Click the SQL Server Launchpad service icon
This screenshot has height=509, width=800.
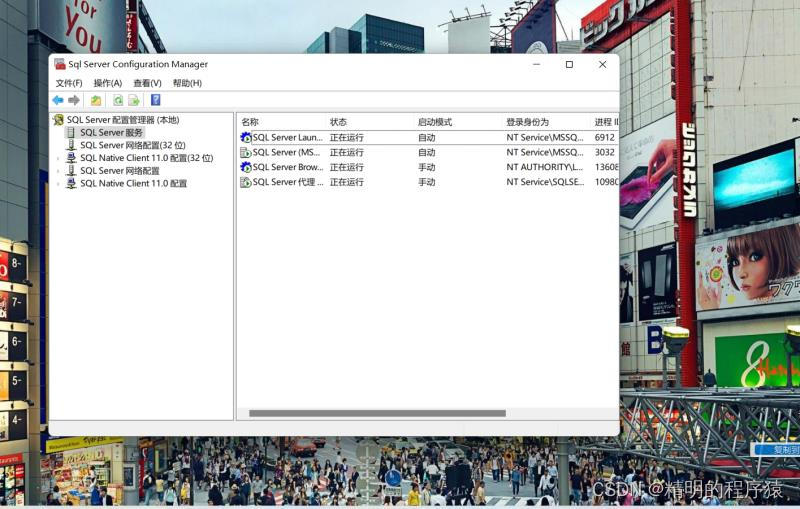[246, 138]
